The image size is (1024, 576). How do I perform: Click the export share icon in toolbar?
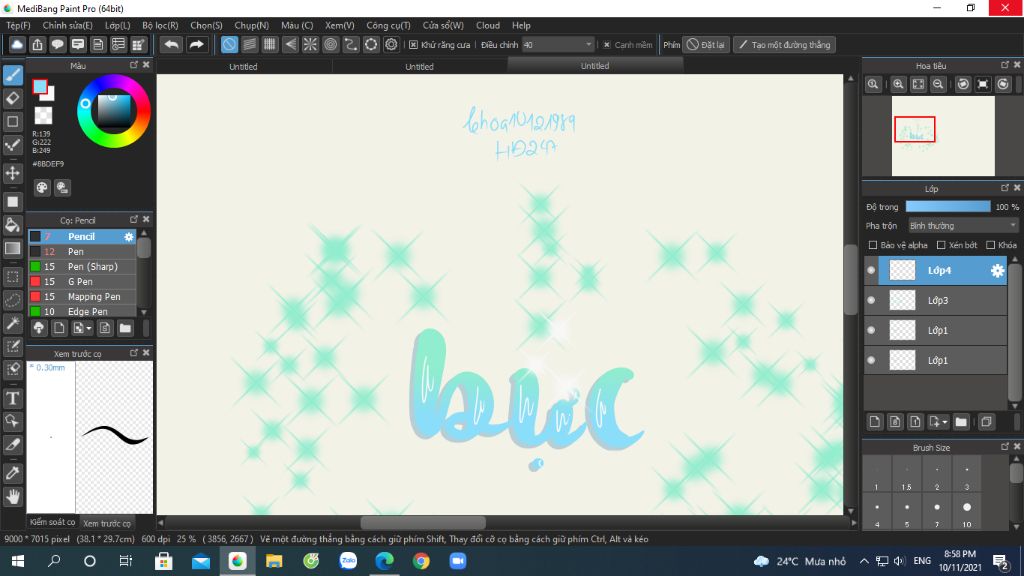coord(37,44)
